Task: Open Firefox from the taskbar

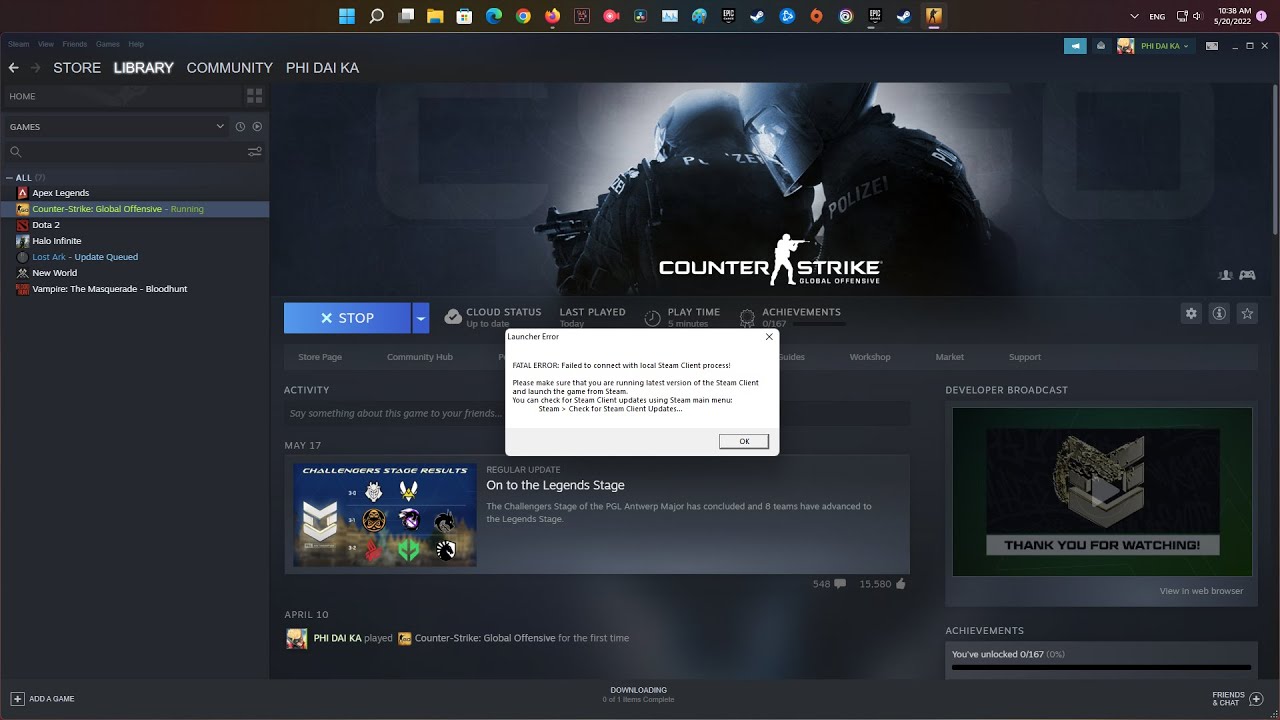Action: coord(552,16)
